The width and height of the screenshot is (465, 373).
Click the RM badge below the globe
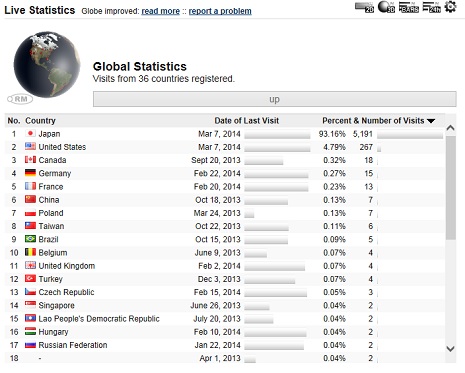20,99
